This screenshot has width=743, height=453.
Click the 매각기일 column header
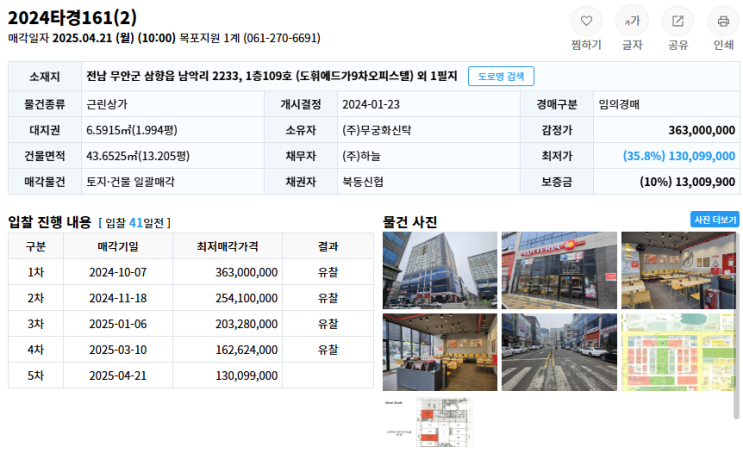tap(118, 246)
